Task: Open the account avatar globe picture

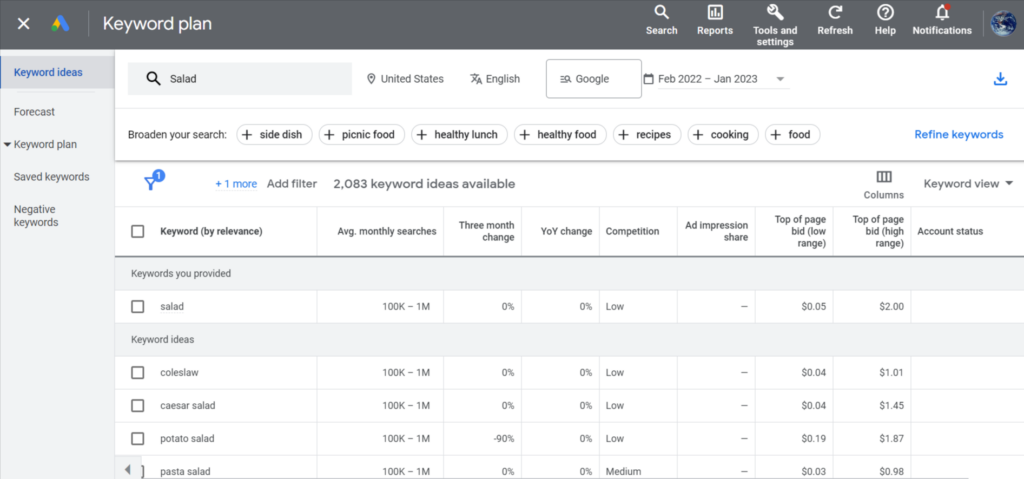Action: click(x=1003, y=24)
